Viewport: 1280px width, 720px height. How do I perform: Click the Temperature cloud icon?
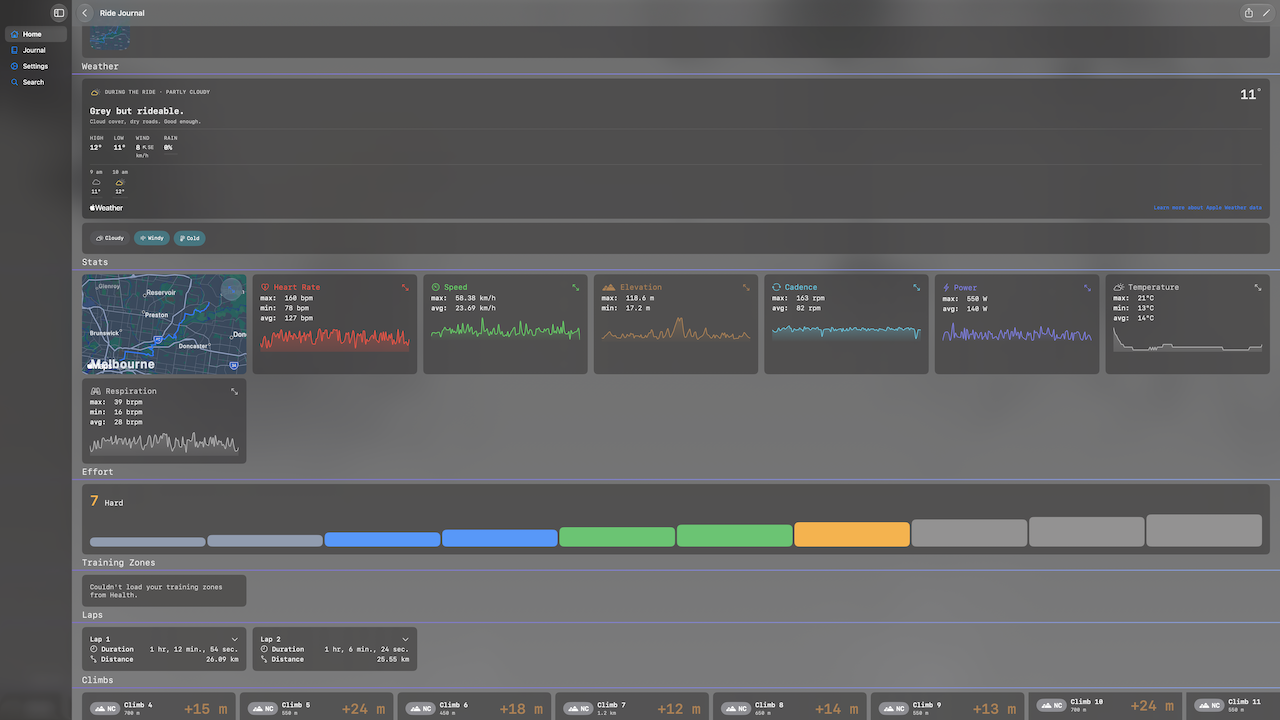pyautogui.click(x=1119, y=287)
